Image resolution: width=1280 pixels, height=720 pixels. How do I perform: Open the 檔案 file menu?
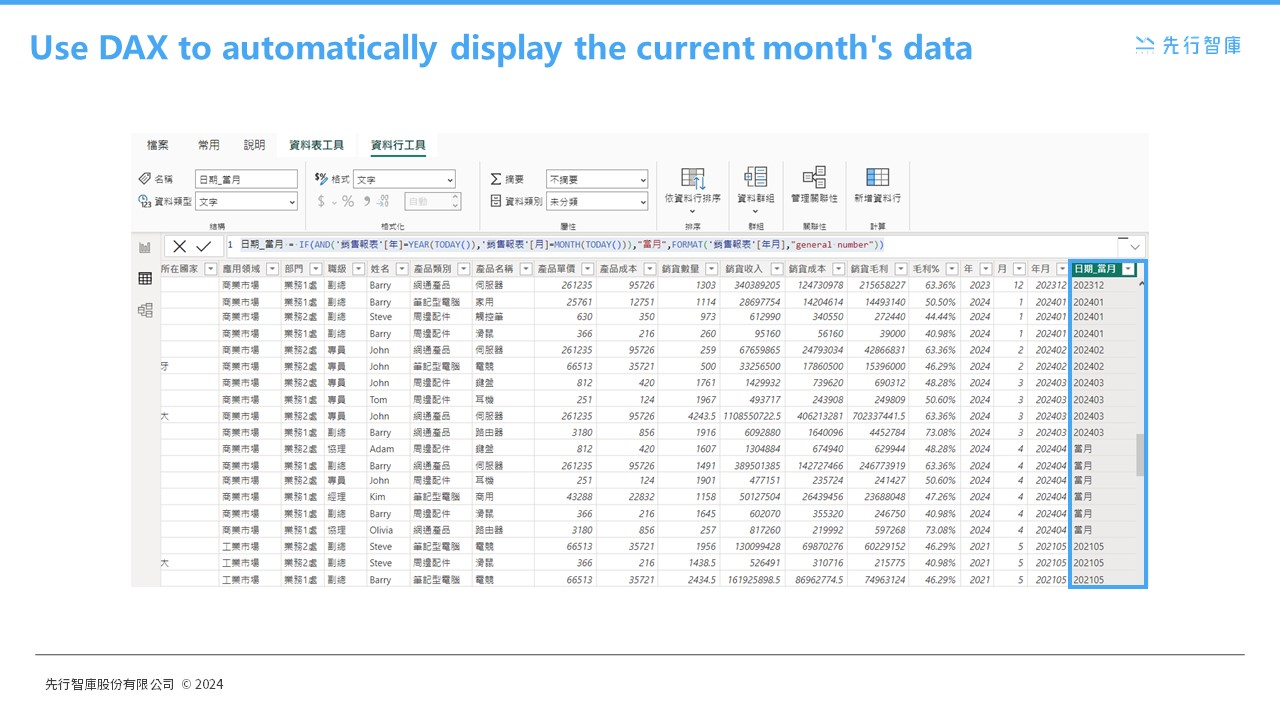[x=158, y=145]
